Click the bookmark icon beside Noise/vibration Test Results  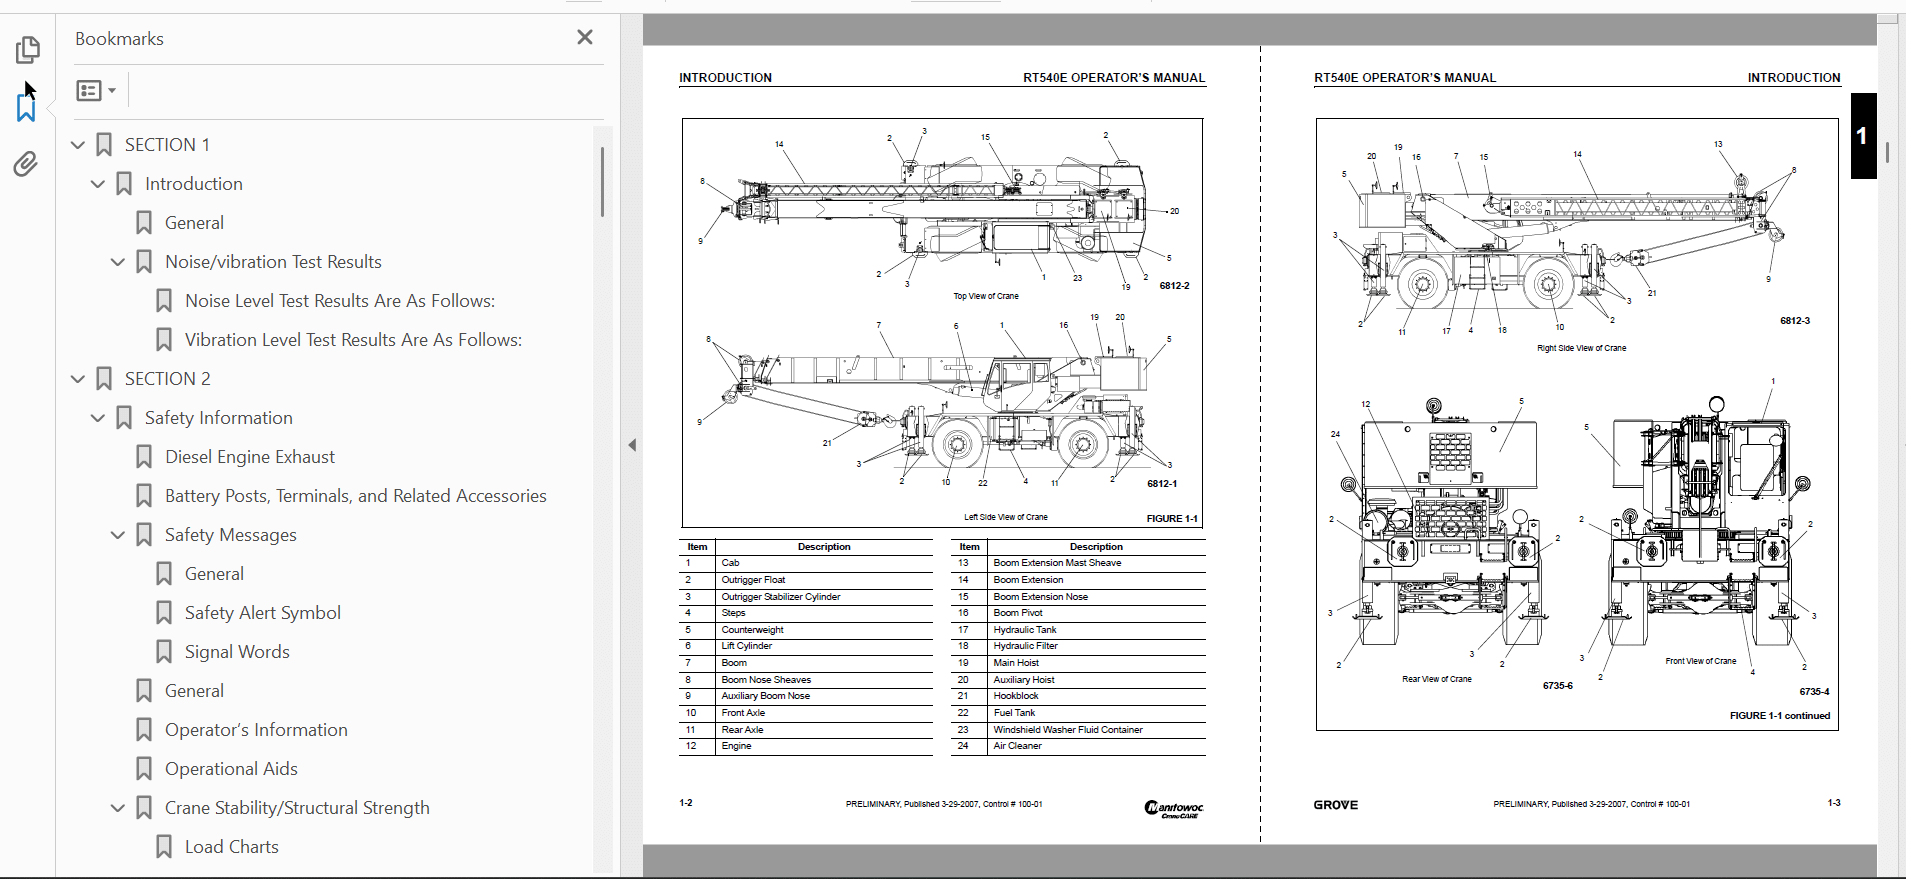pos(144,262)
